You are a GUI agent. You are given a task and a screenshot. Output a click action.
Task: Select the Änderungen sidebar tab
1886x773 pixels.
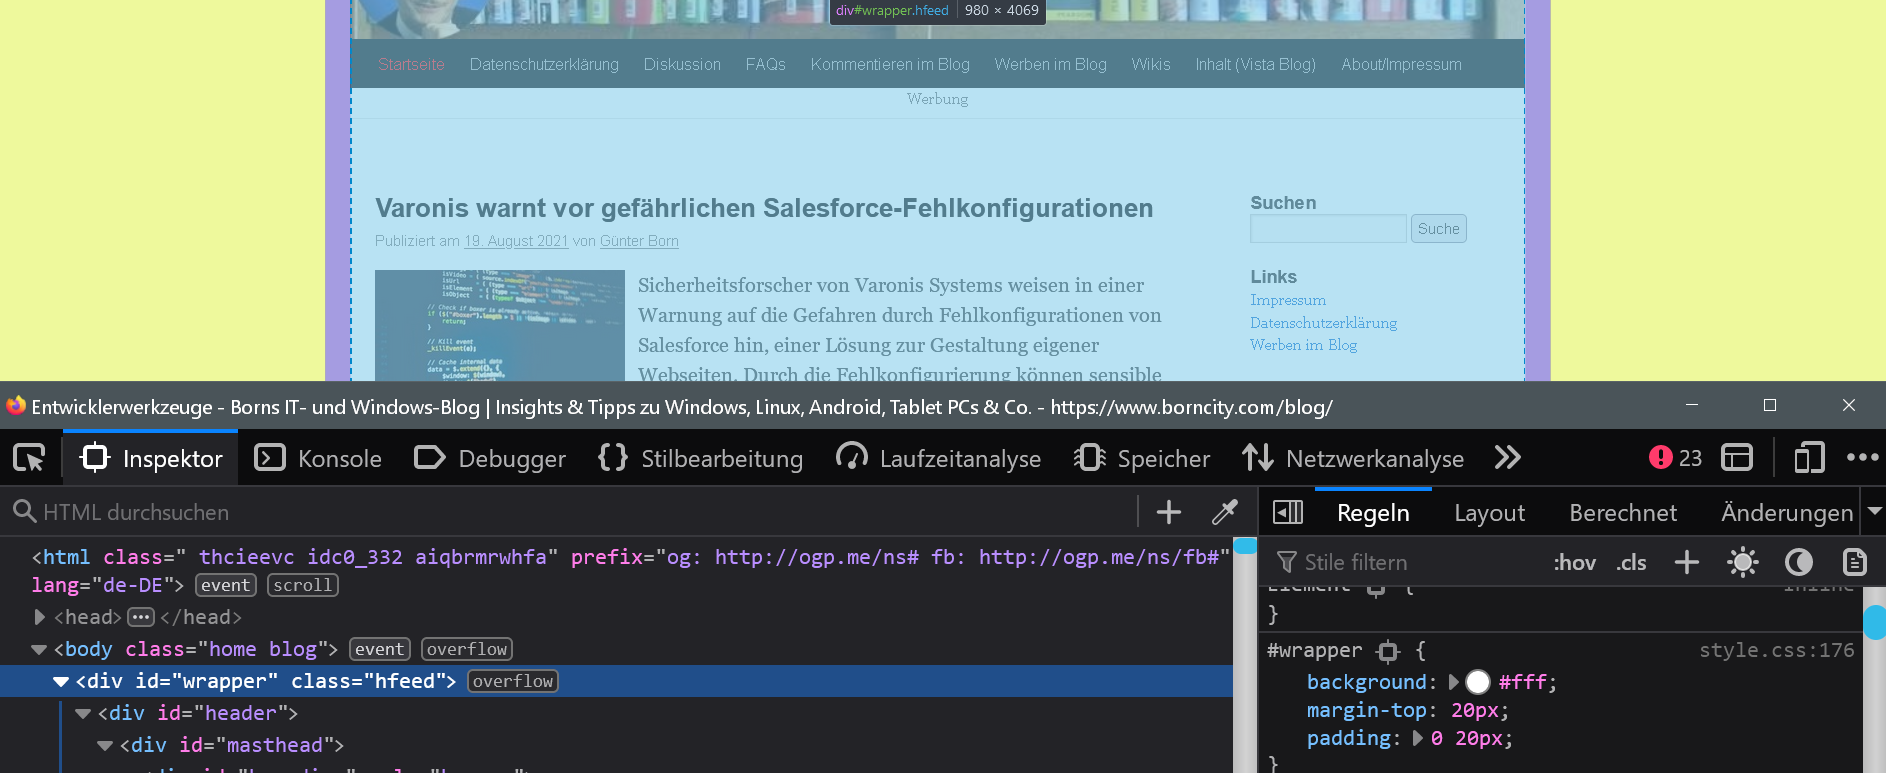1787,513
